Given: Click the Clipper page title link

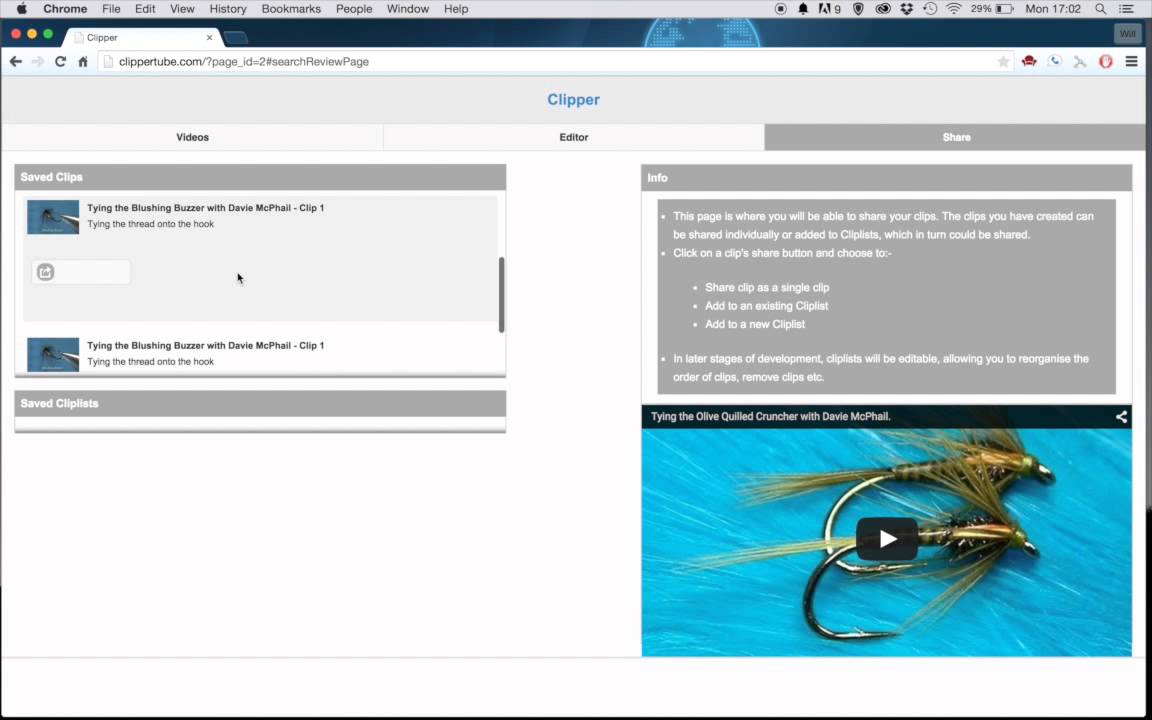Looking at the screenshot, I should tap(573, 100).
